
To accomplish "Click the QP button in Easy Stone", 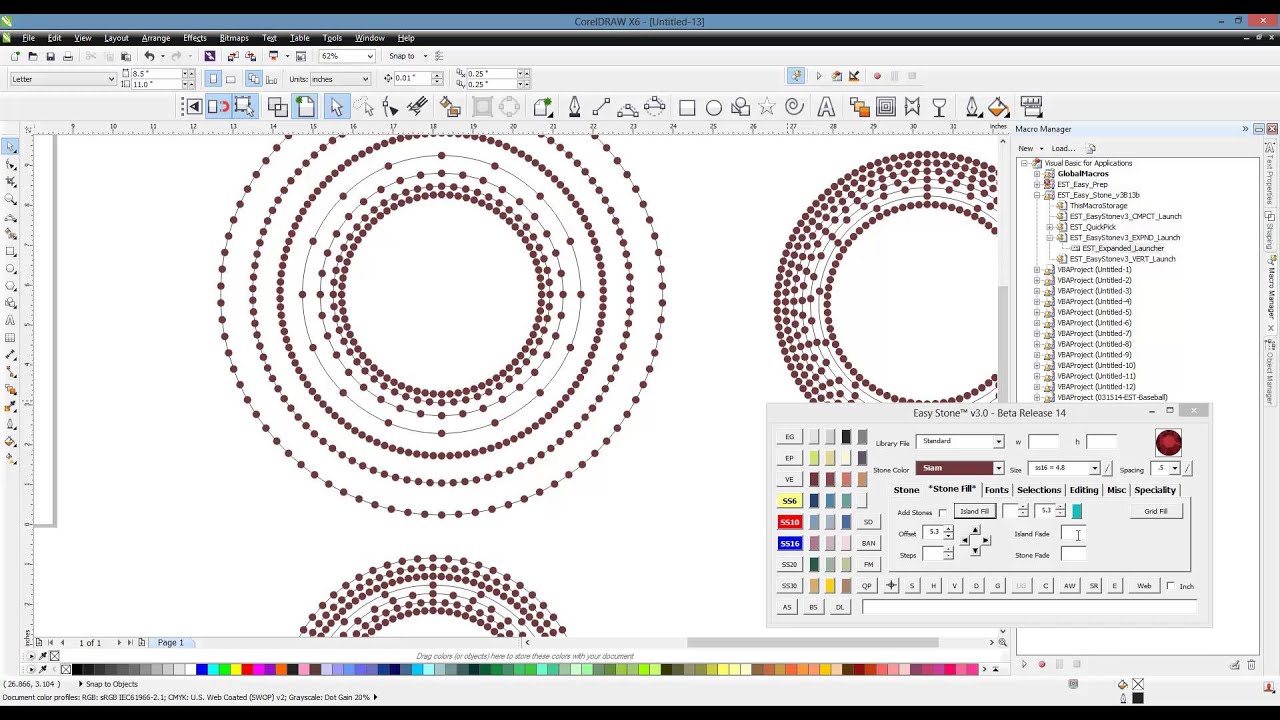I will click(867, 586).
